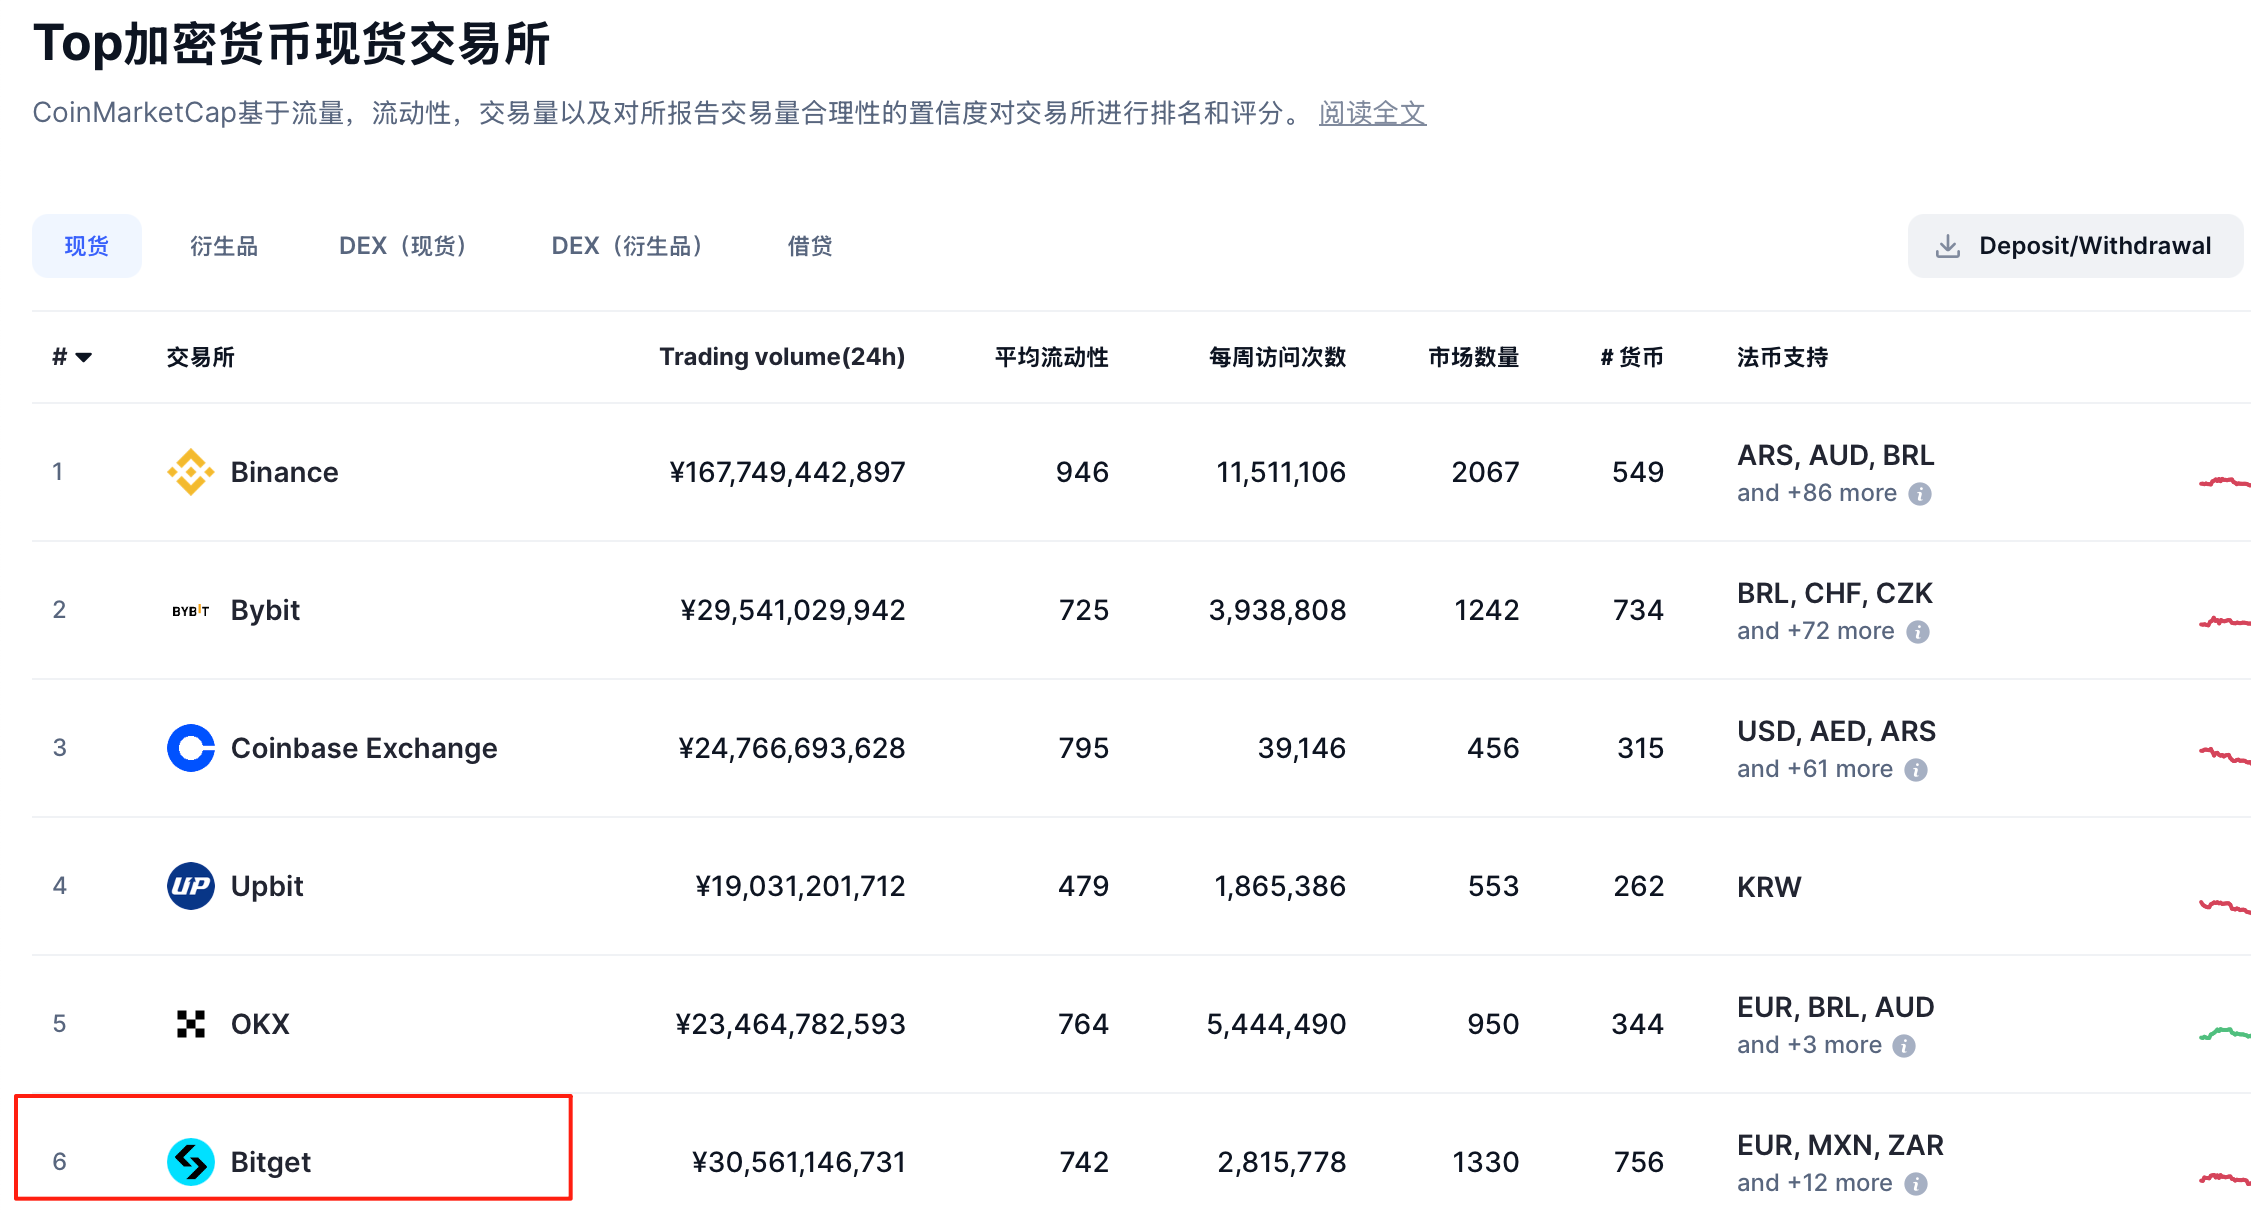
Task: Click info icon beside 'and +86 more'
Action: (x=1920, y=494)
